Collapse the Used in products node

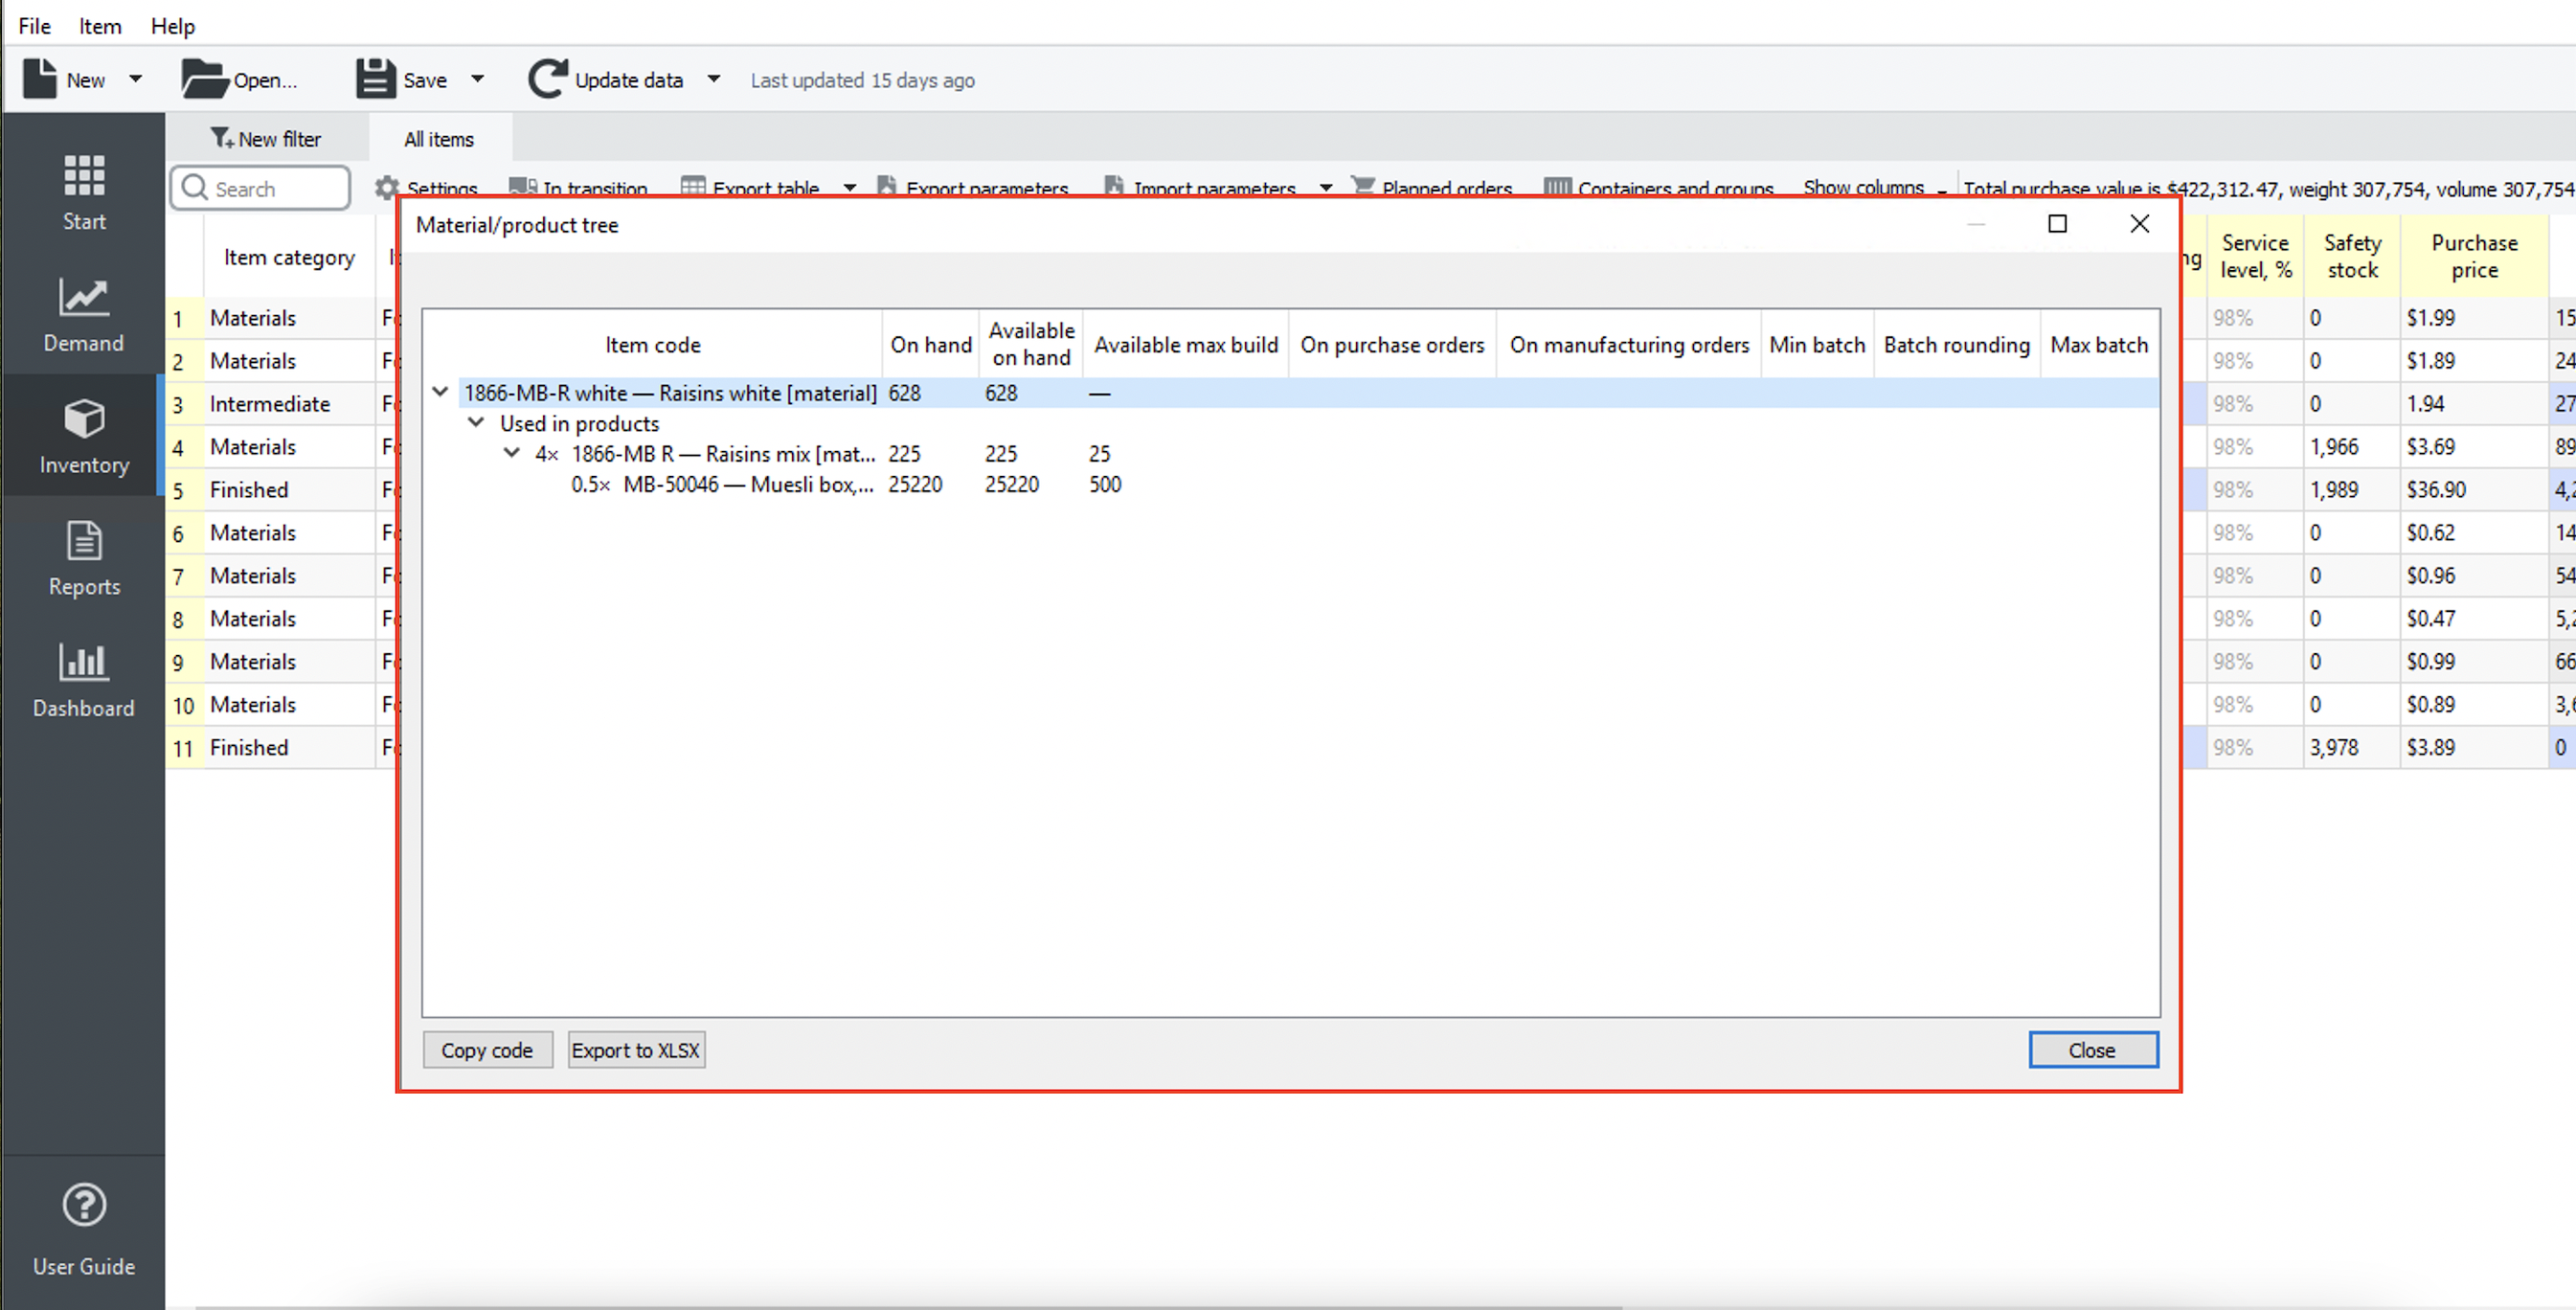[x=476, y=423]
